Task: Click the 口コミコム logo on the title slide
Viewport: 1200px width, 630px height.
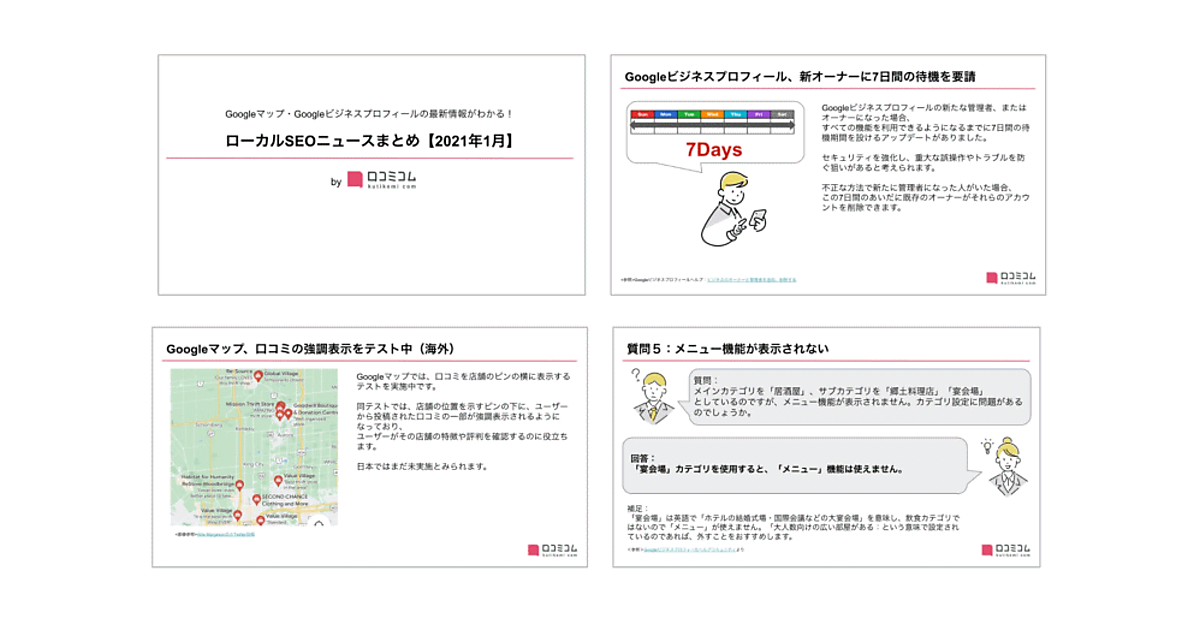Action: [x=381, y=181]
